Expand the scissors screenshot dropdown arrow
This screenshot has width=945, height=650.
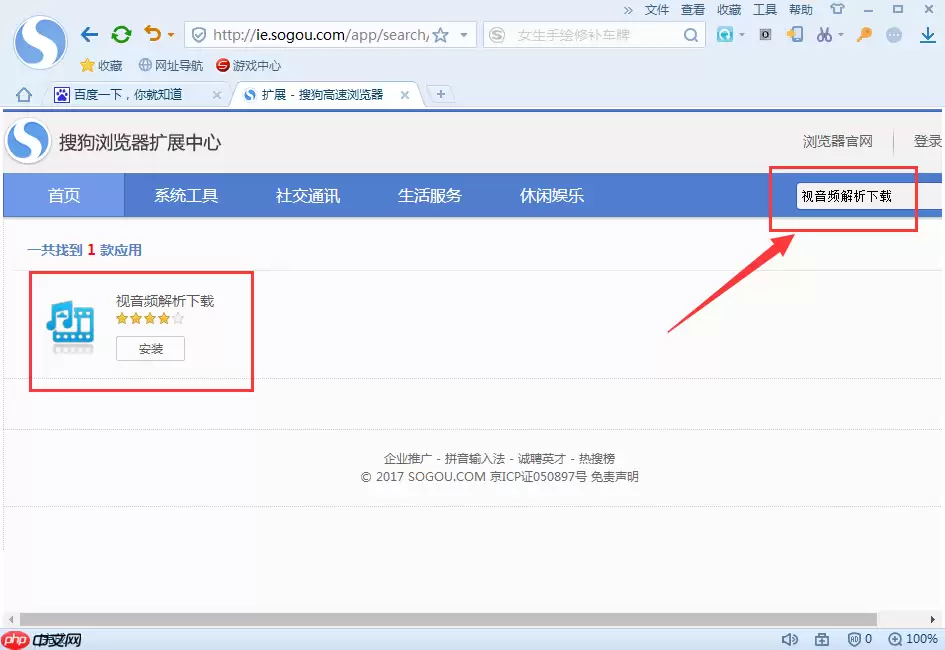[840, 35]
